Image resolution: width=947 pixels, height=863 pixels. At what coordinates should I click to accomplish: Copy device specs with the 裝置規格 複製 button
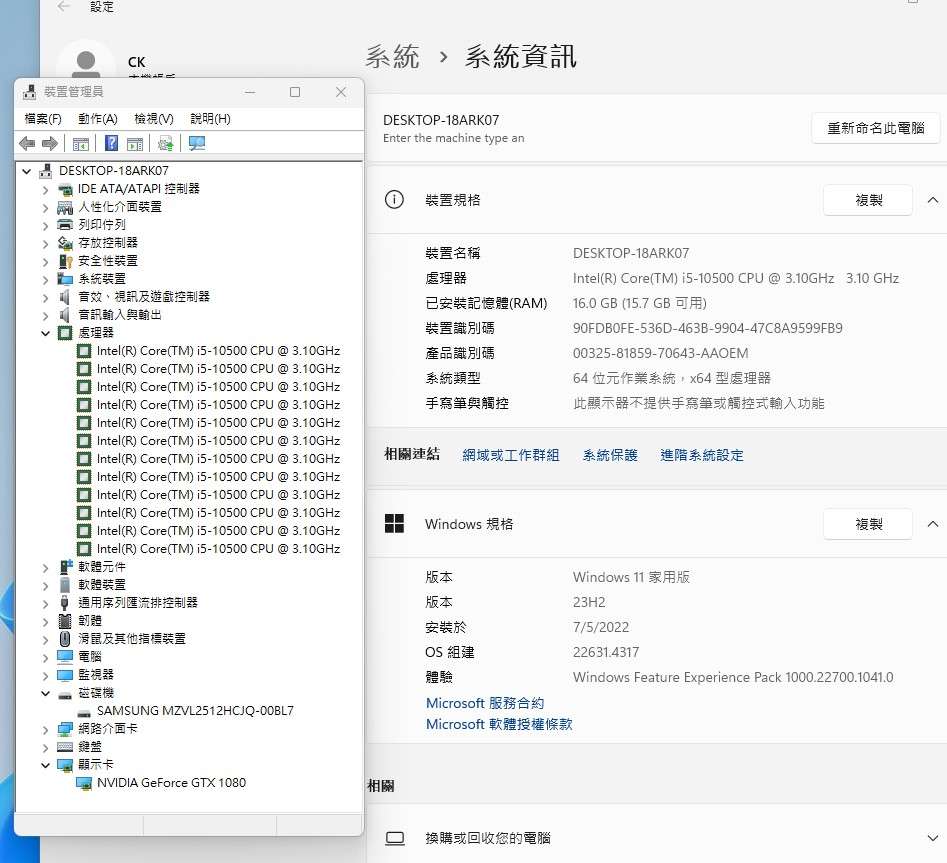(x=868, y=200)
